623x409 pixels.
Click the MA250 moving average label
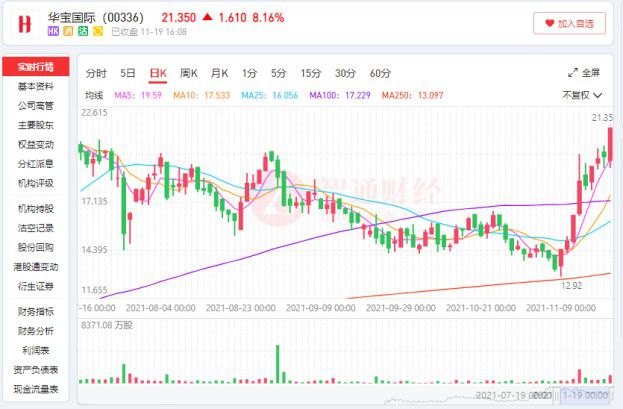(412, 95)
